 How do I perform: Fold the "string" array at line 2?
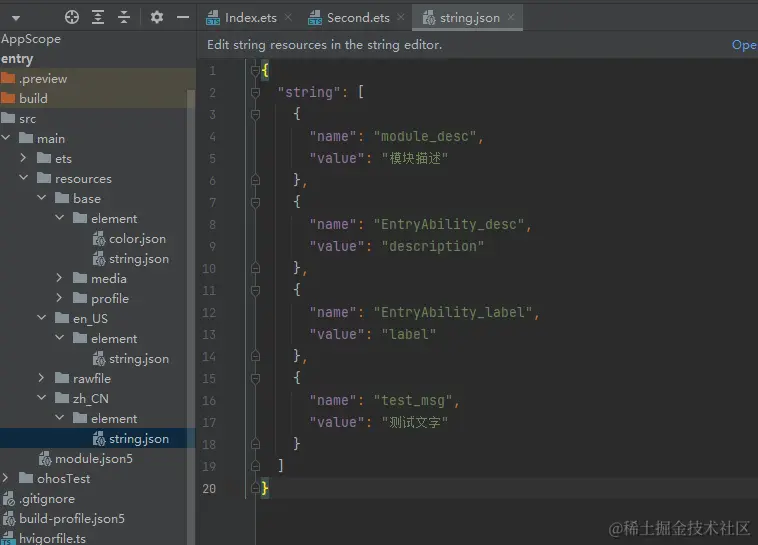(x=255, y=92)
